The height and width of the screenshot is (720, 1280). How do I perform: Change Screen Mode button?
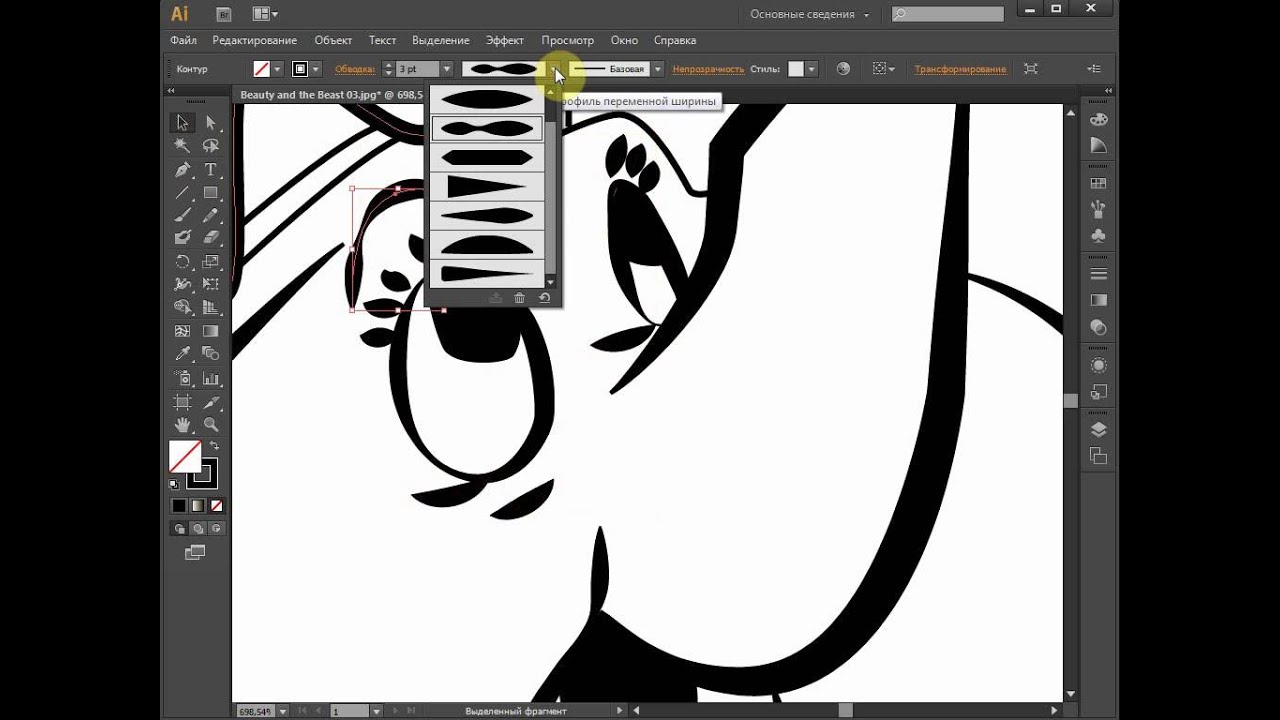(196, 553)
